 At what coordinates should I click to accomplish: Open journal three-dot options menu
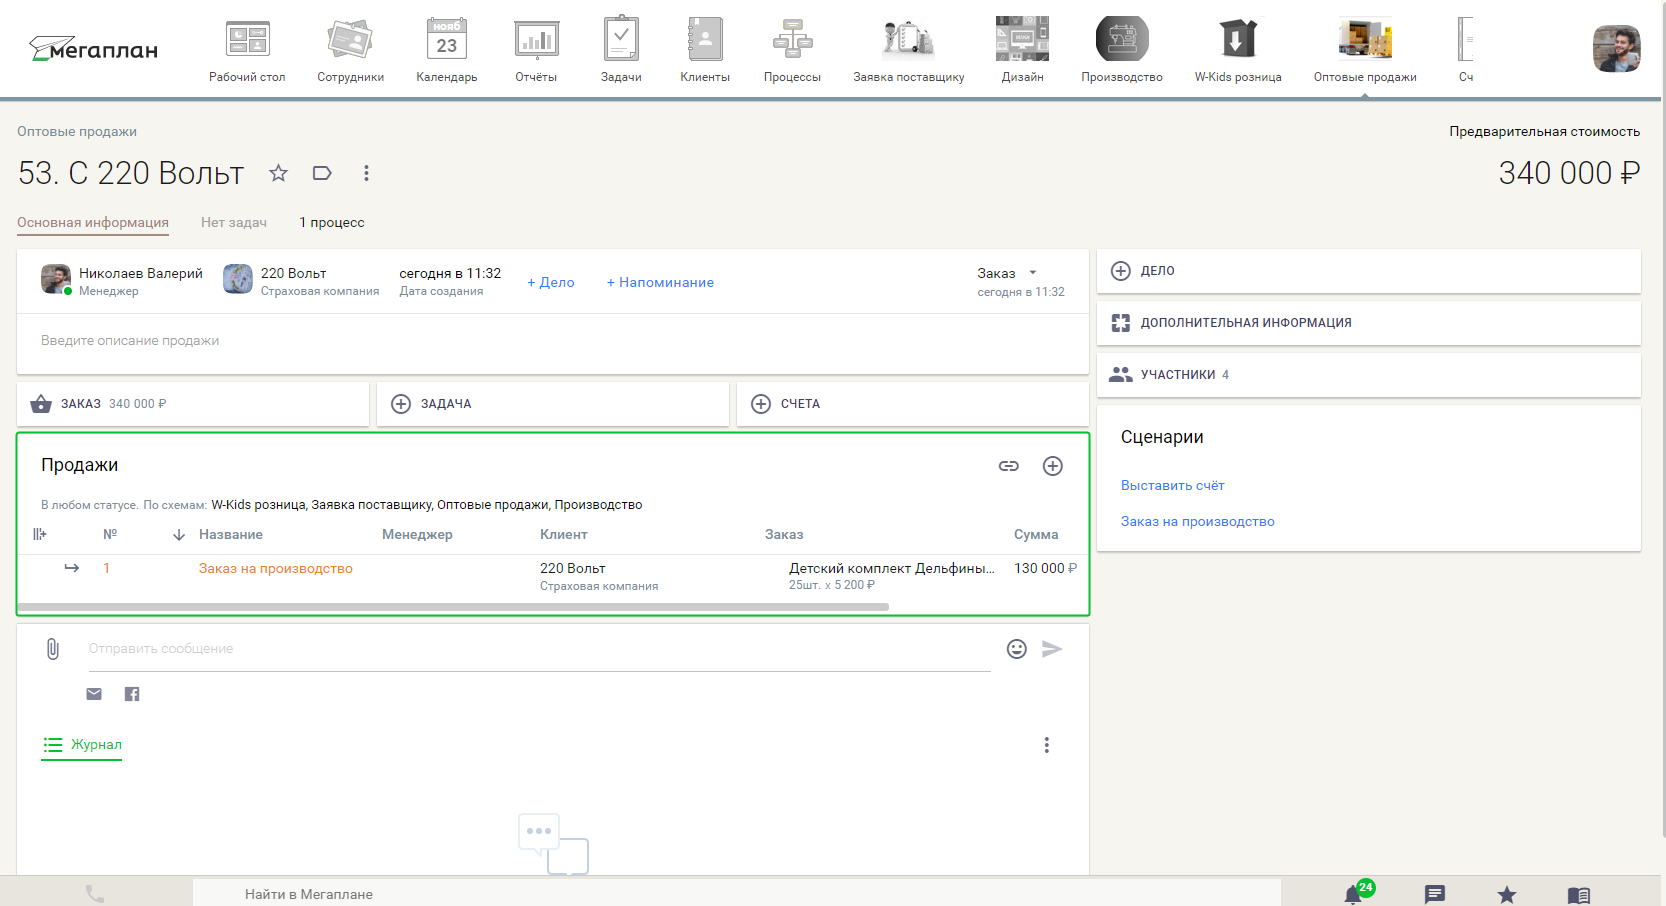(x=1047, y=745)
